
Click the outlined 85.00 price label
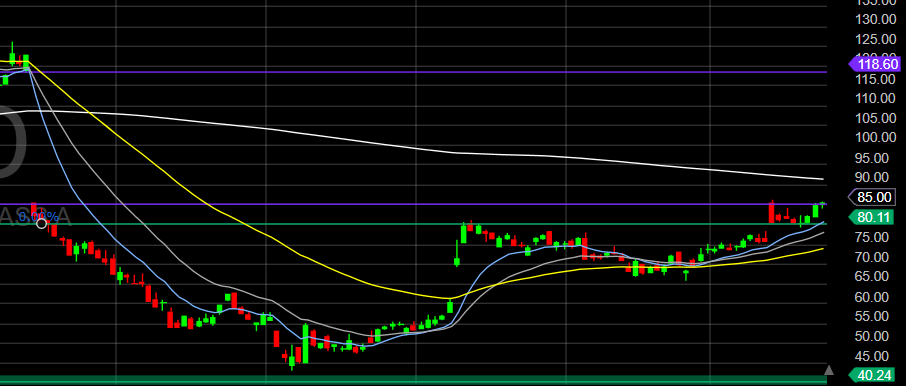pos(873,197)
